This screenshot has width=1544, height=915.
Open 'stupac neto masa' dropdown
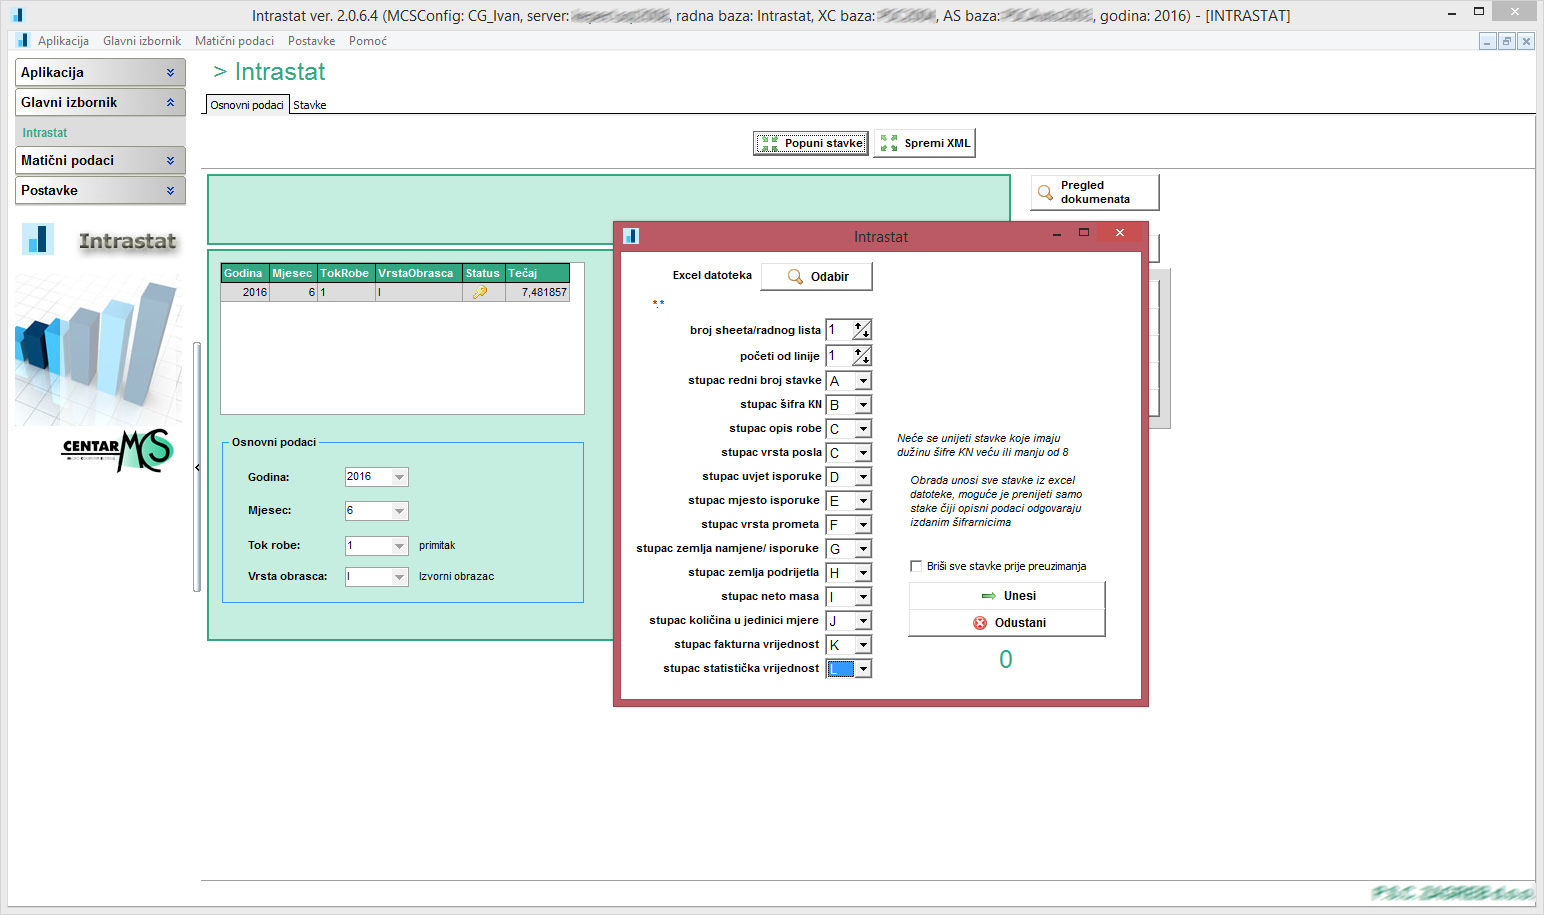(863, 597)
